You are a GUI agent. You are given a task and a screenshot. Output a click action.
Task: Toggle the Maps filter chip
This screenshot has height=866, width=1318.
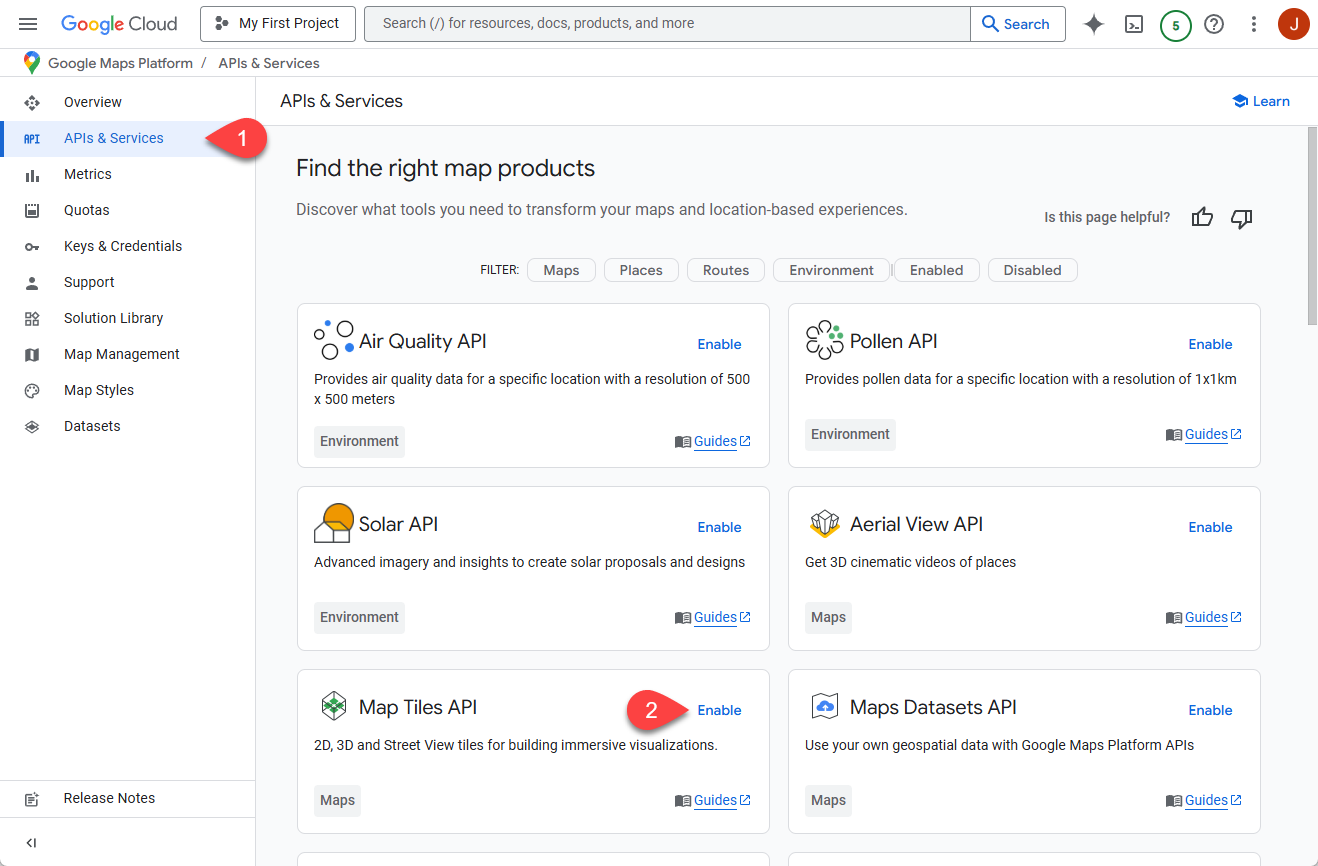point(561,270)
